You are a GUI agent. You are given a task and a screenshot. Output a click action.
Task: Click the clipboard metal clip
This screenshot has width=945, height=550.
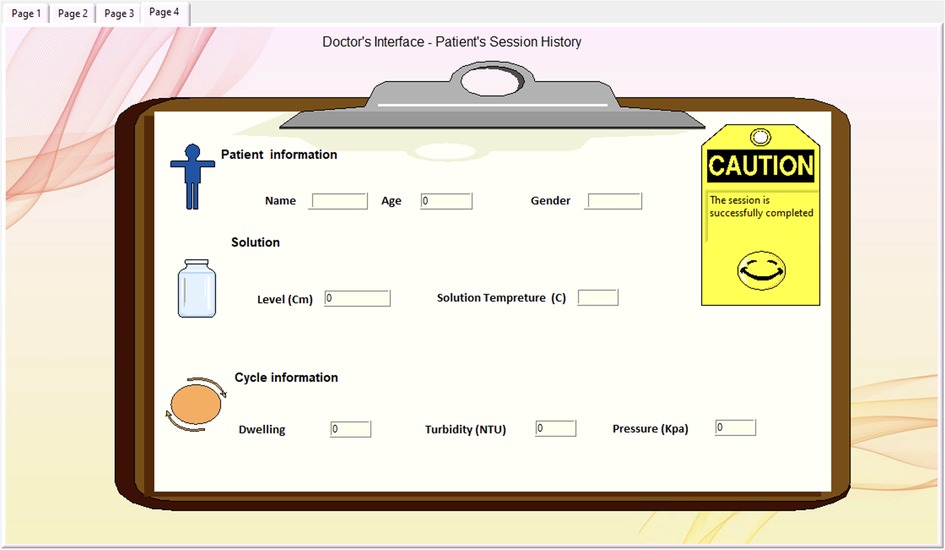(x=492, y=96)
